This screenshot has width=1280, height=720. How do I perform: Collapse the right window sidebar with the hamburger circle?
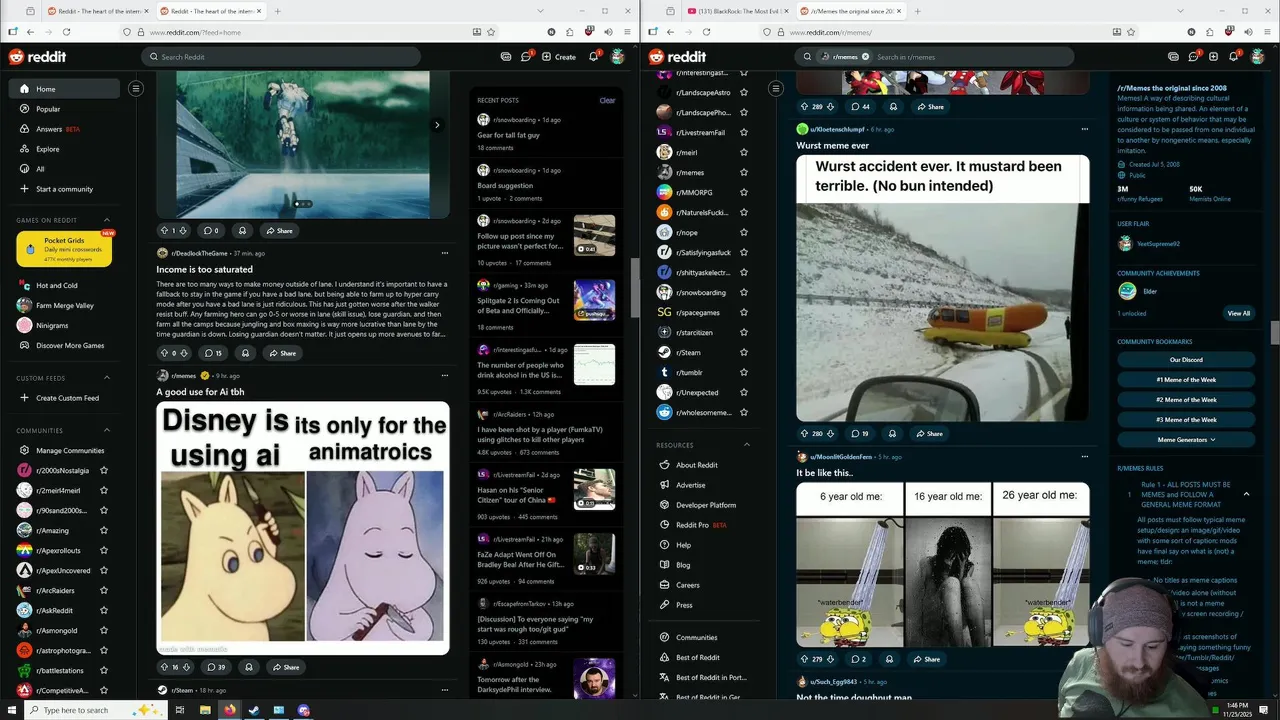pos(776,88)
